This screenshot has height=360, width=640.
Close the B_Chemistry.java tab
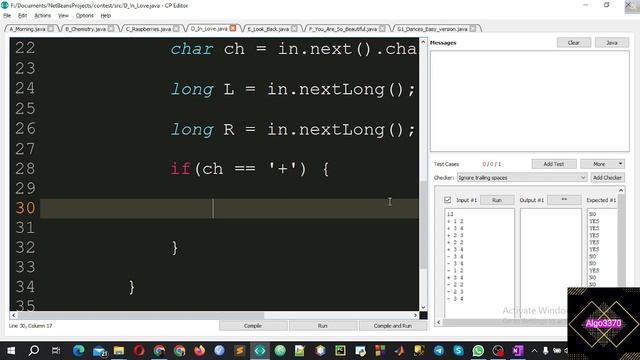(111, 29)
